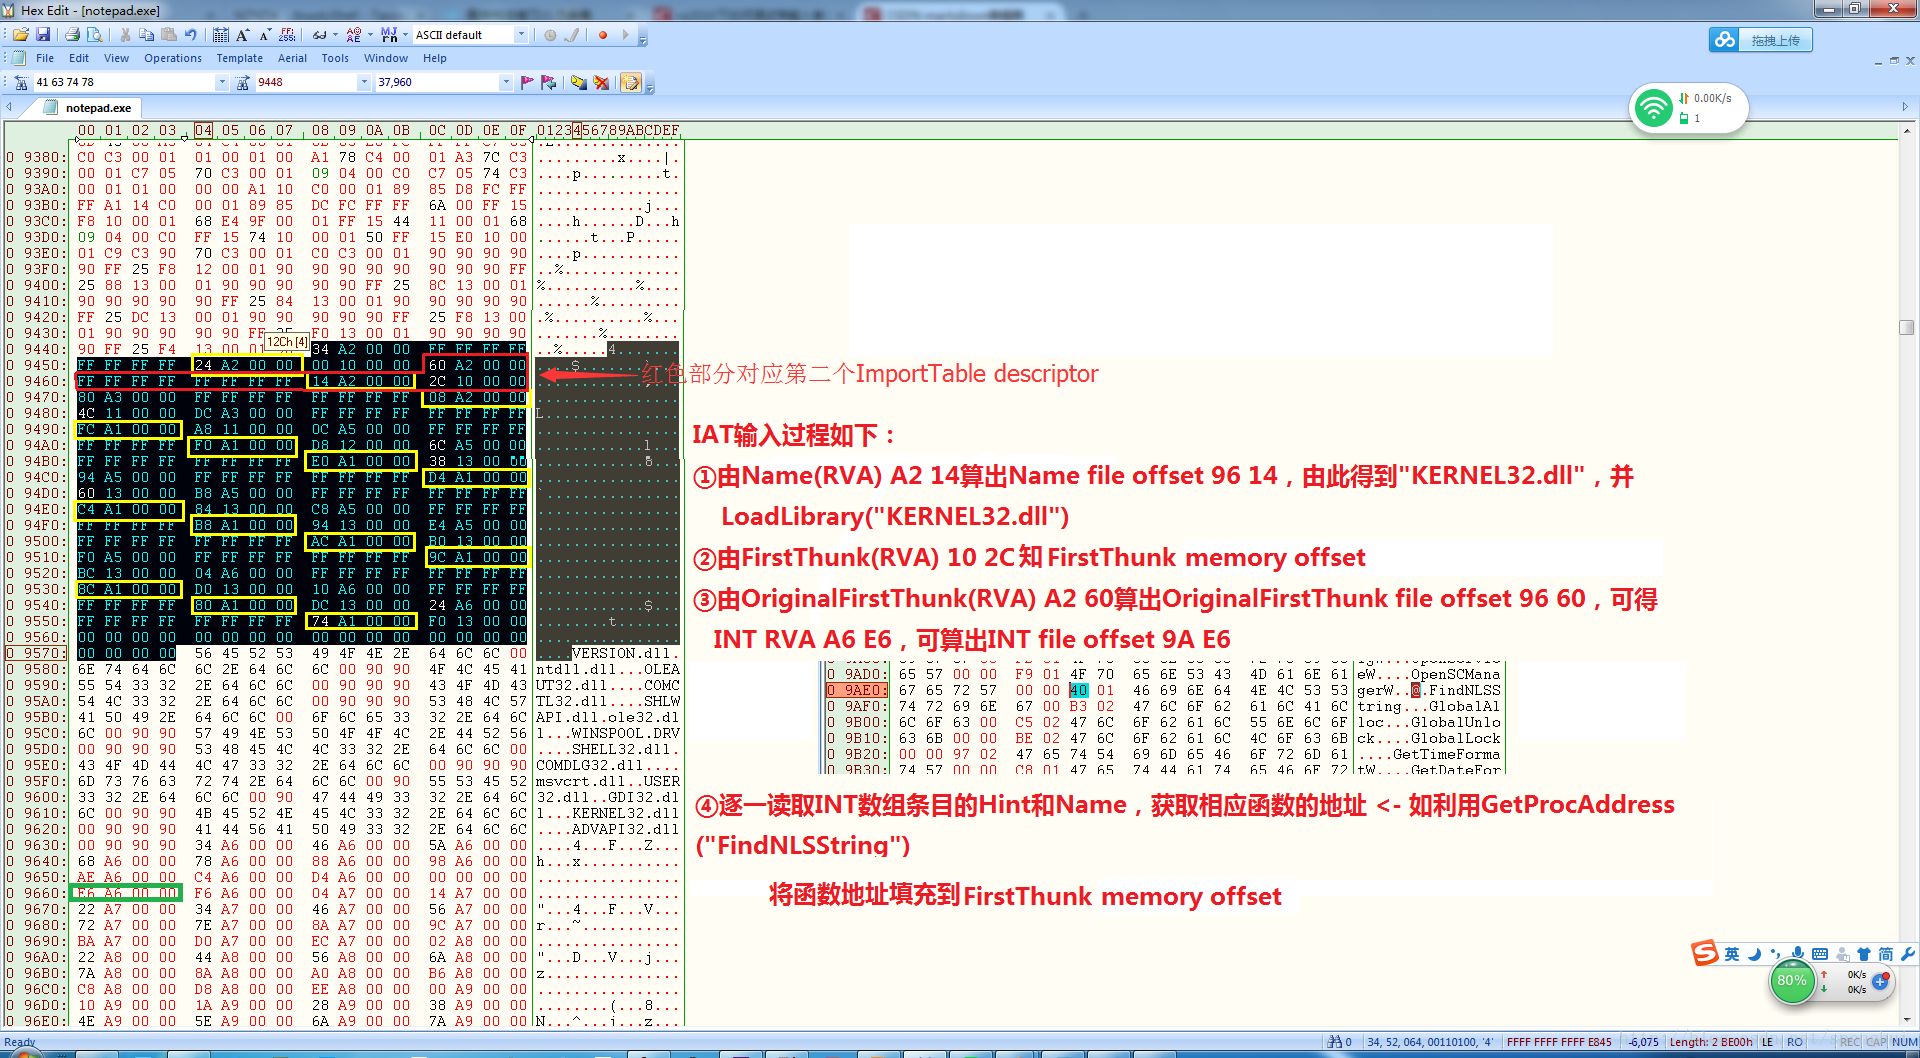Click the column grid layout icon

click(221, 35)
